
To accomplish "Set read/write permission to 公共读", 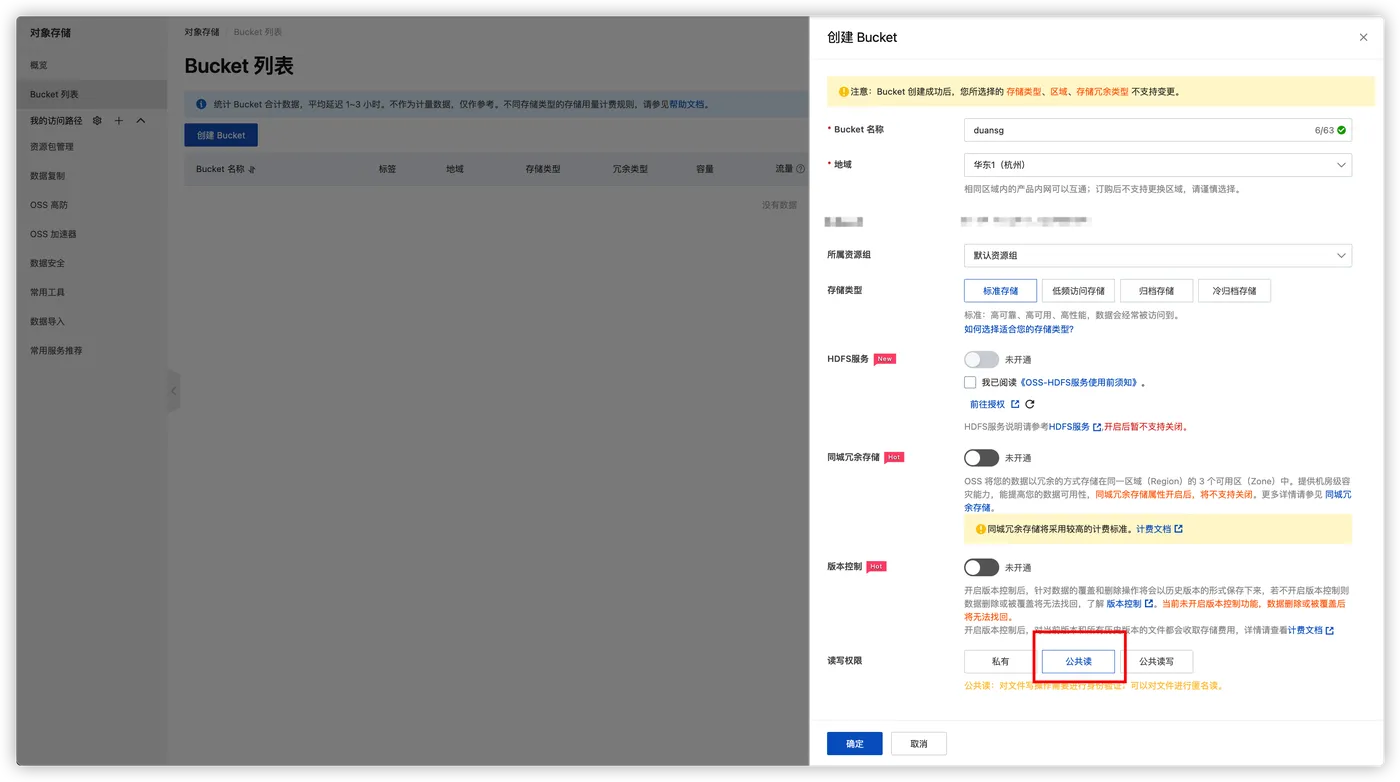I will click(x=1078, y=661).
